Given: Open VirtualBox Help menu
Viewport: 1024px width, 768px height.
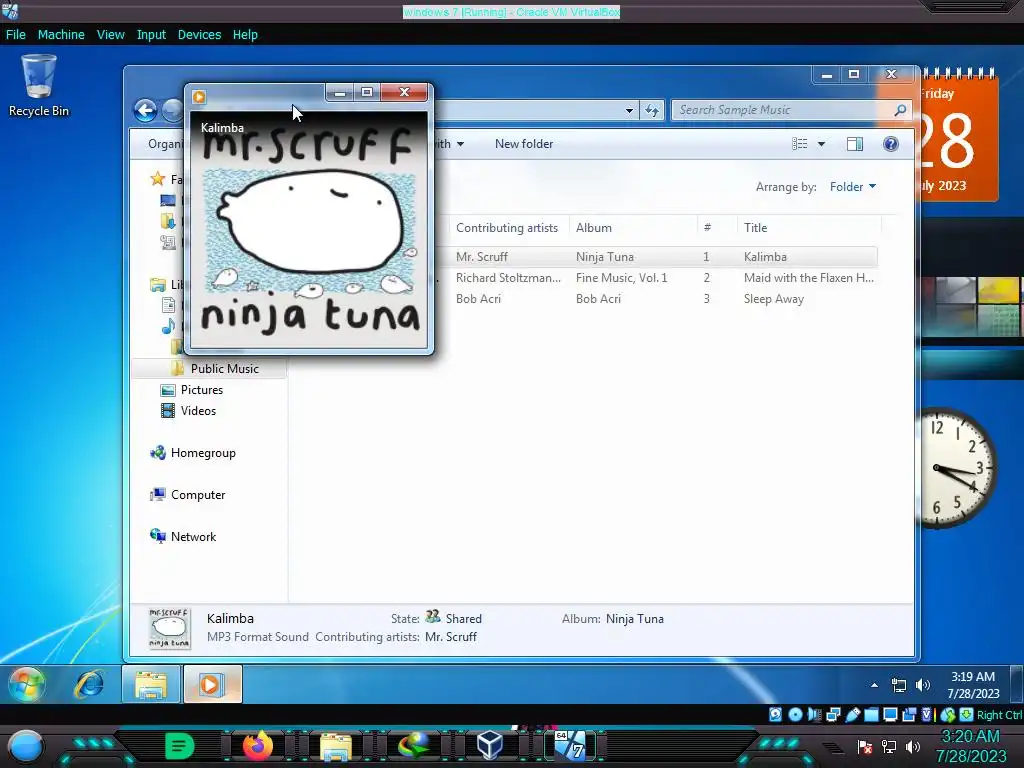Looking at the screenshot, I should [x=245, y=35].
